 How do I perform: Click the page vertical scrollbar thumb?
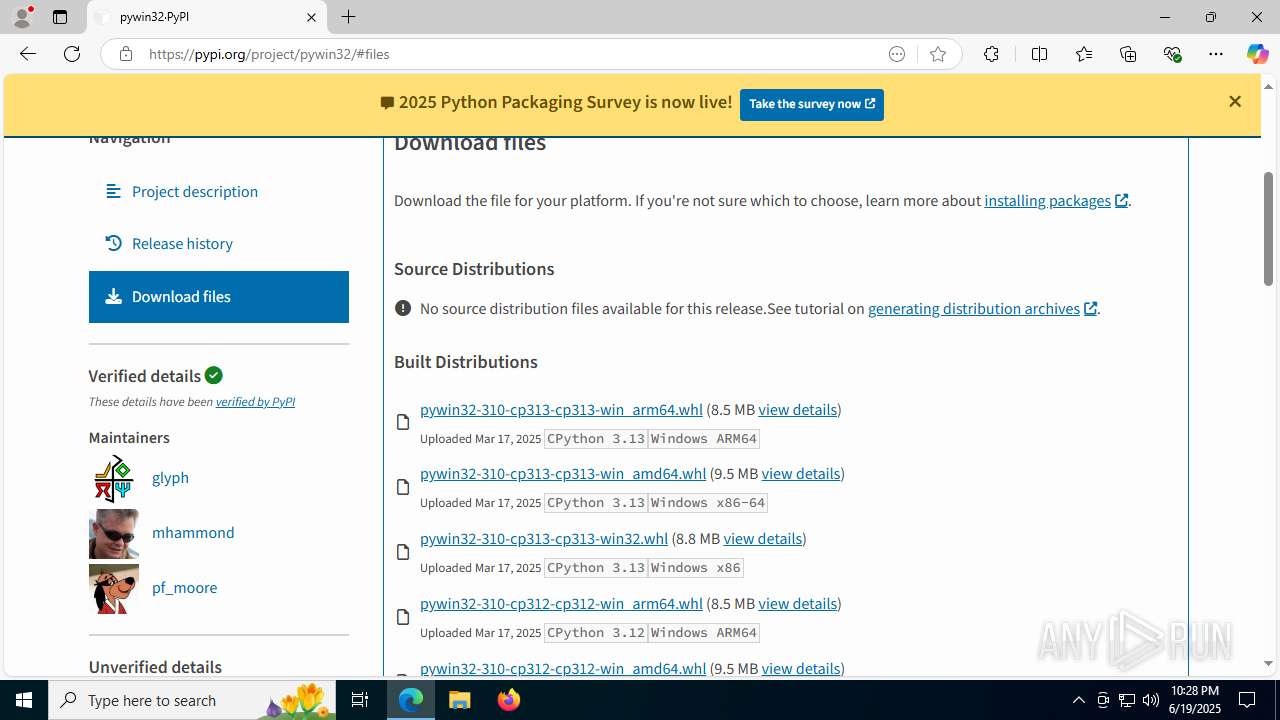coord(1268,228)
